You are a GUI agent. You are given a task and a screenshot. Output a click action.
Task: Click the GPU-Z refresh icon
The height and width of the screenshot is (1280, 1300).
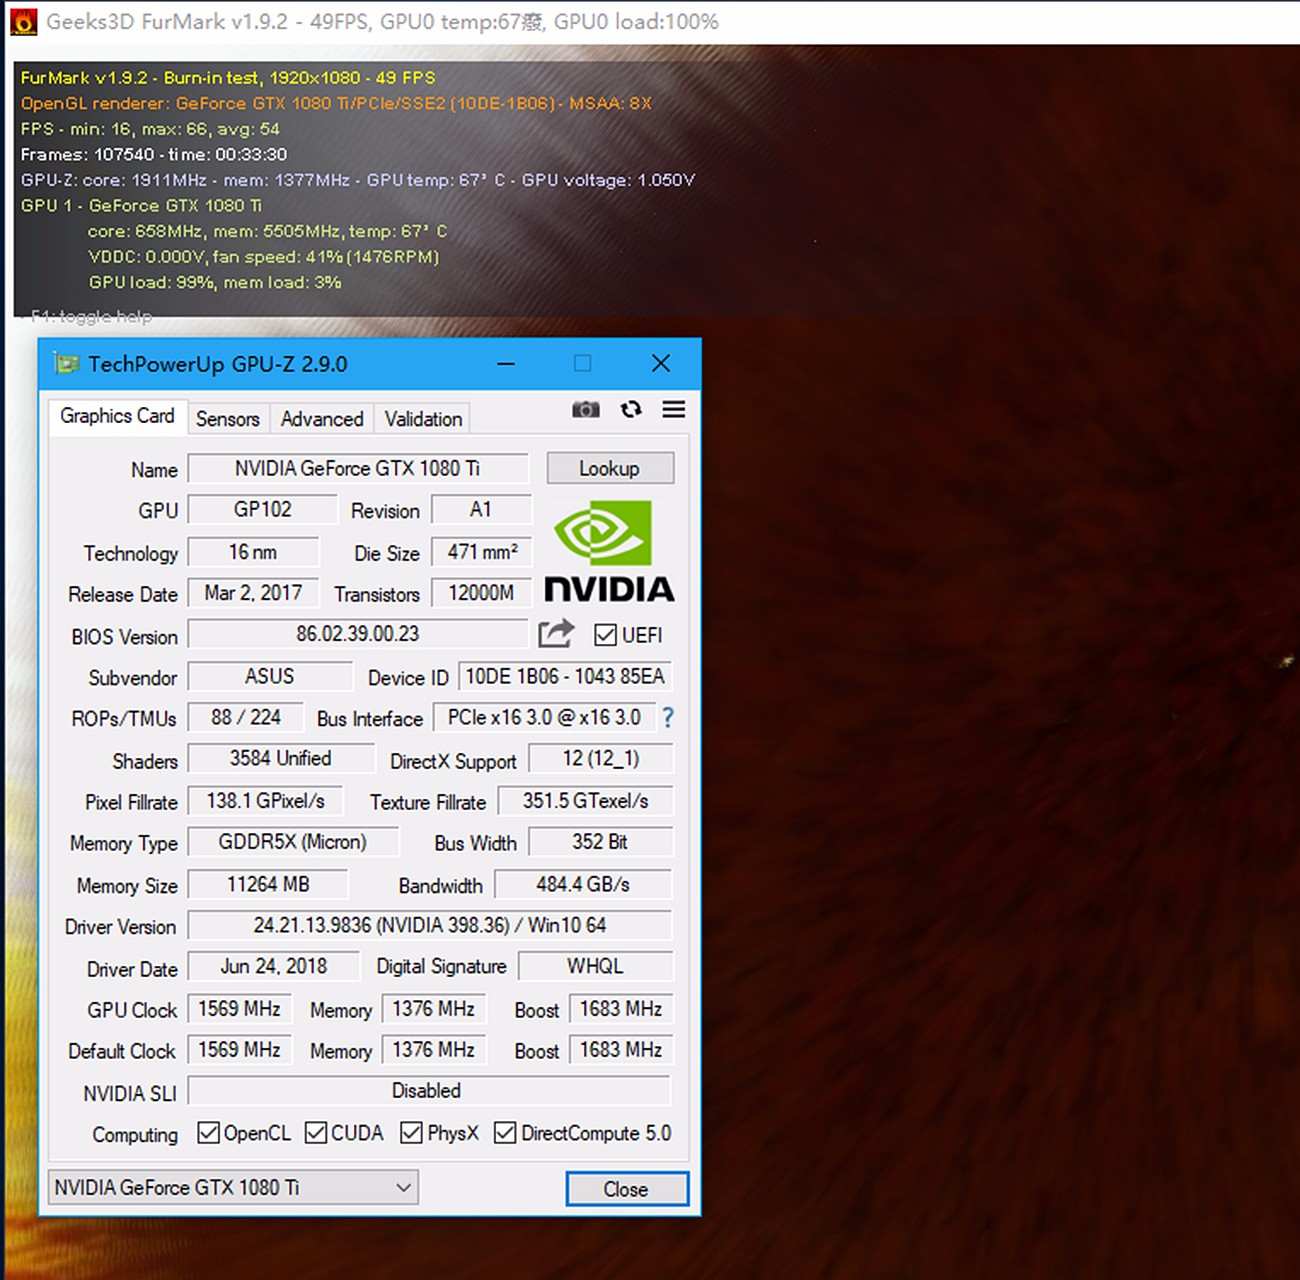[631, 409]
